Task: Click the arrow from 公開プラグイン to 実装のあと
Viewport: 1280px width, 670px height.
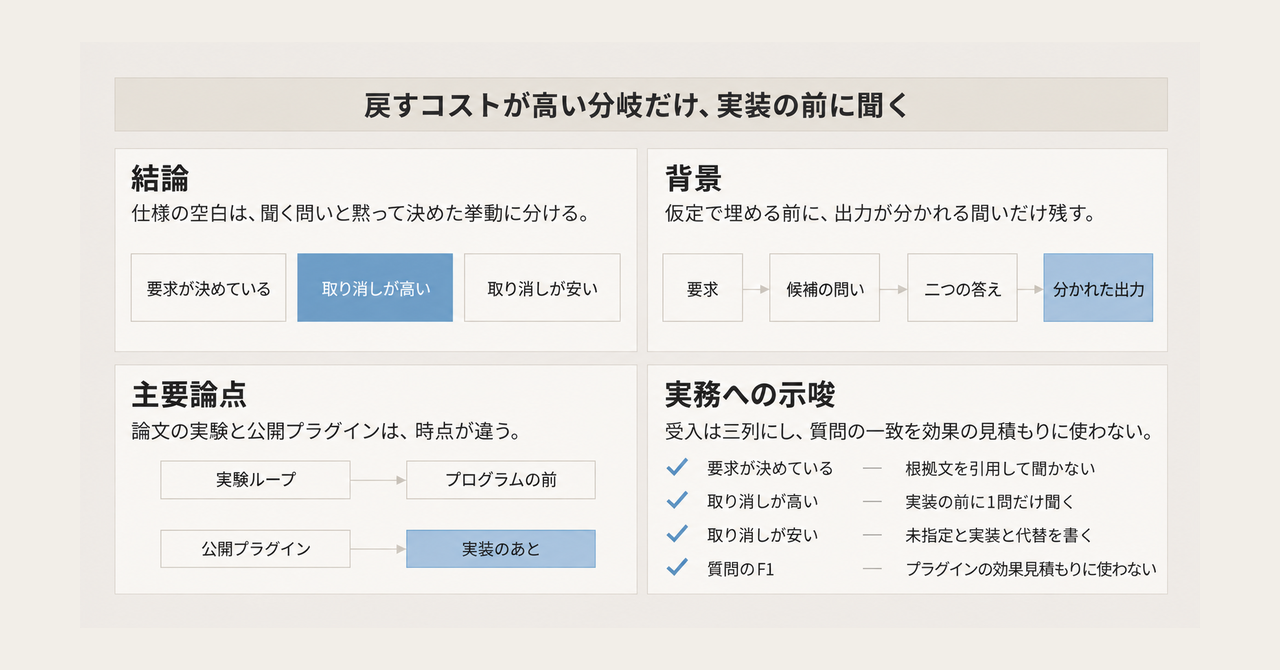Action: [378, 549]
